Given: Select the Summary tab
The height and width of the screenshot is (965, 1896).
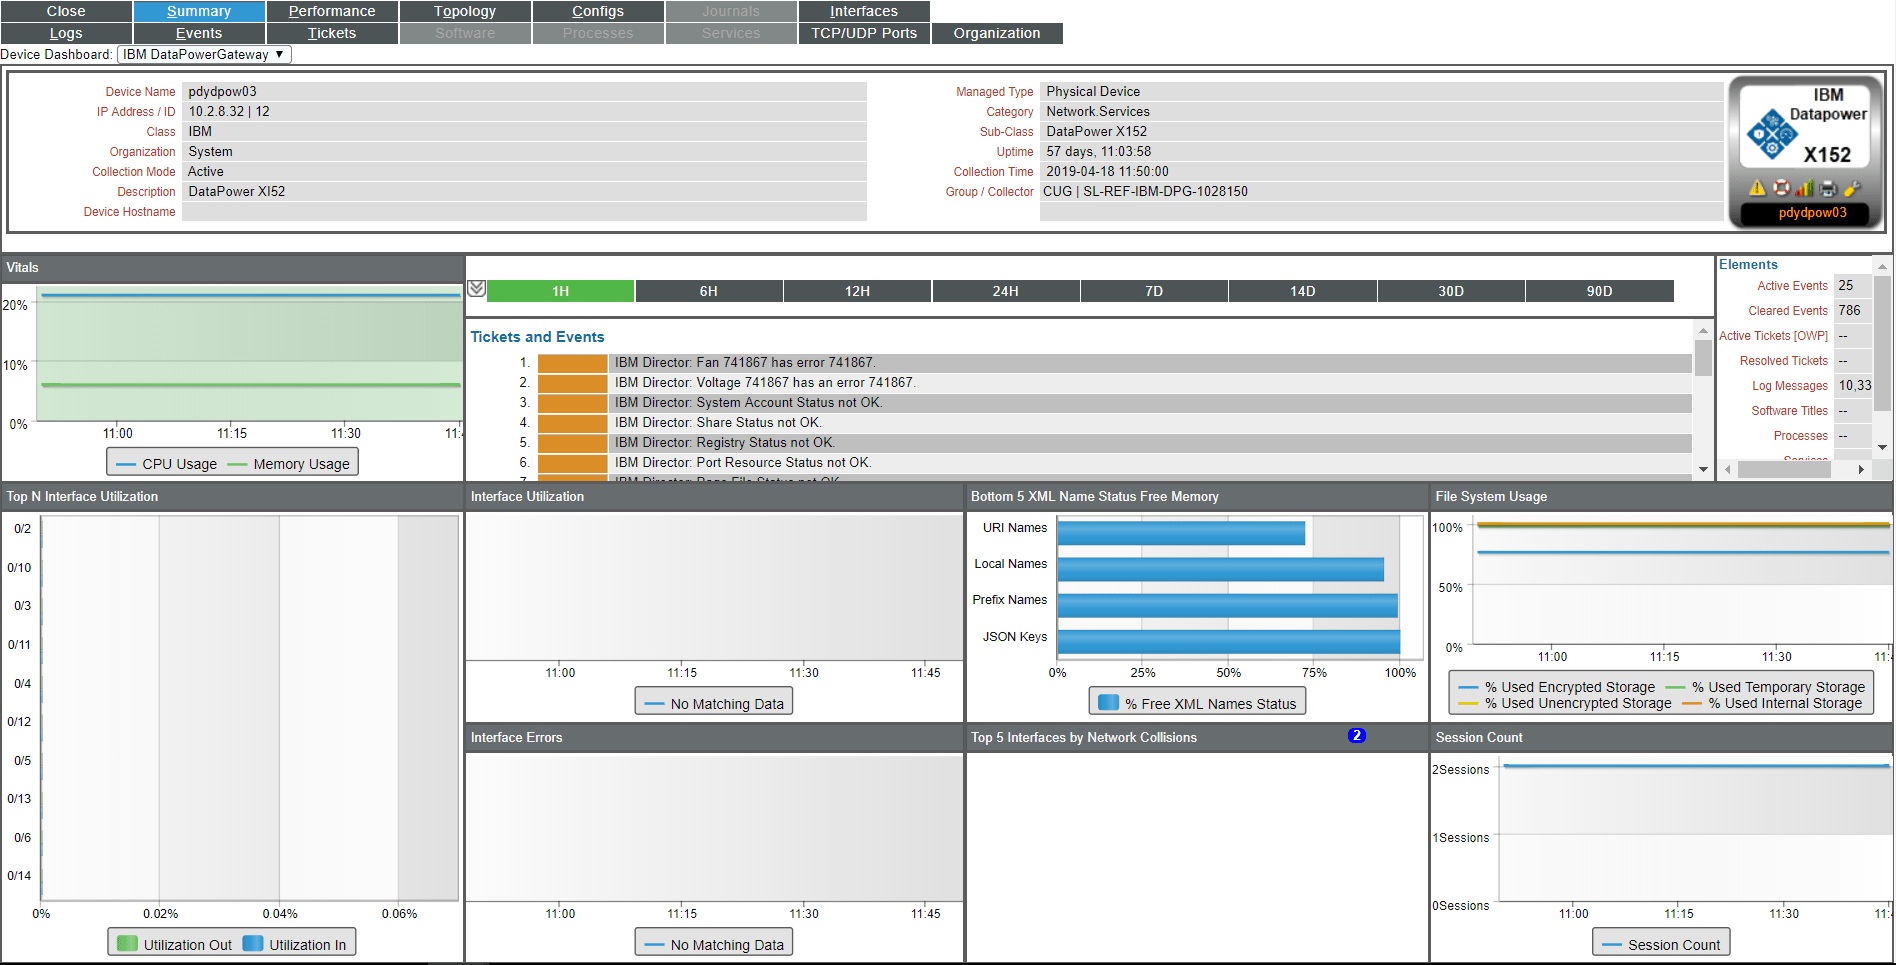Looking at the screenshot, I should pos(199,11).
